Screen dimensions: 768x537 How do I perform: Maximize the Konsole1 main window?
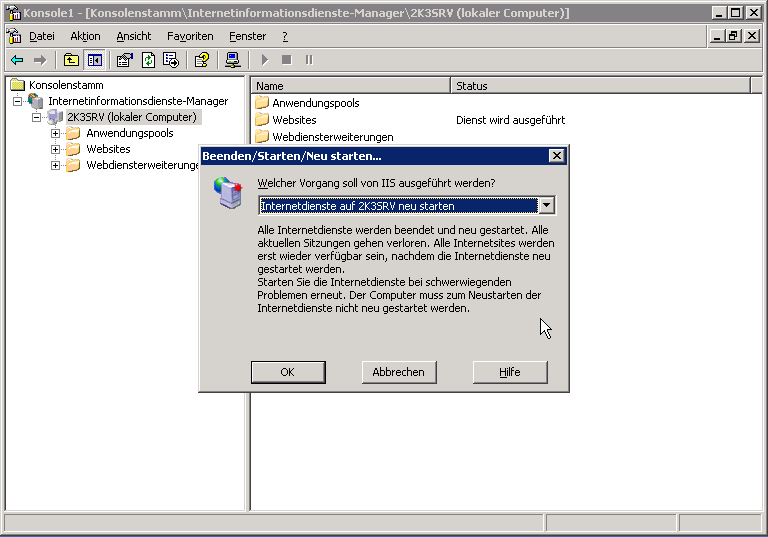[x=736, y=13]
